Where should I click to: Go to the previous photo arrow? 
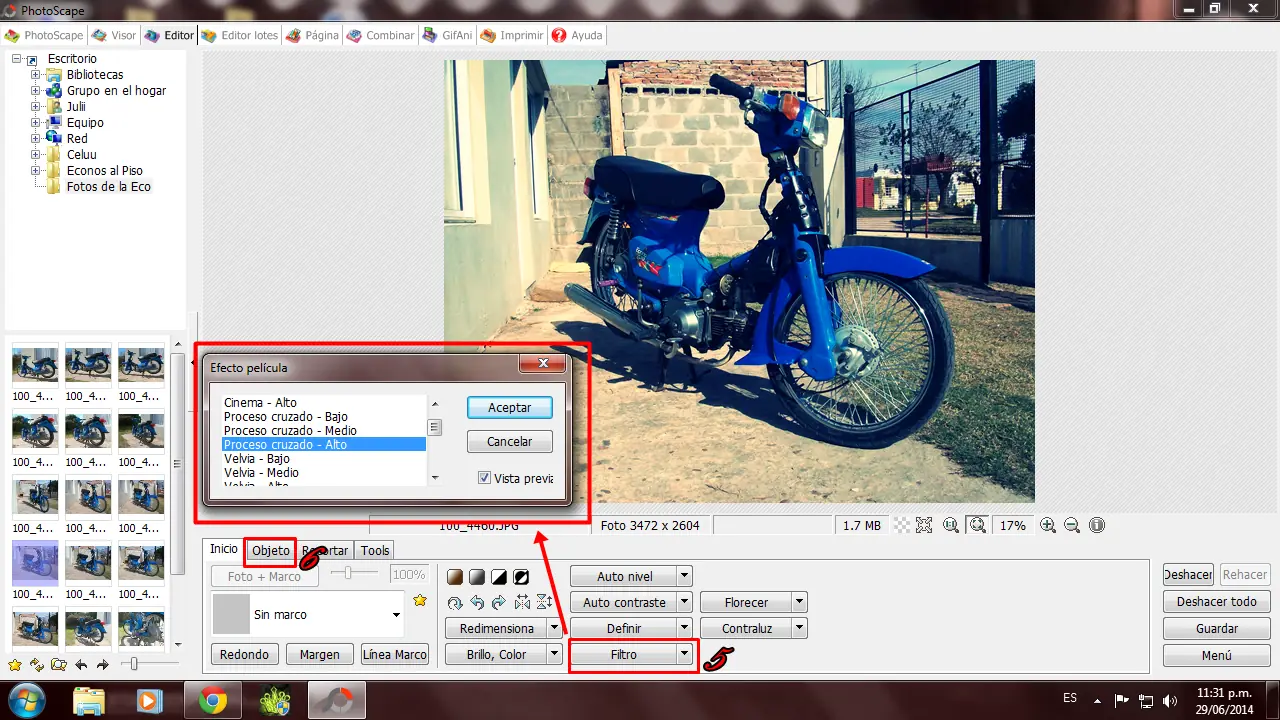[81, 665]
